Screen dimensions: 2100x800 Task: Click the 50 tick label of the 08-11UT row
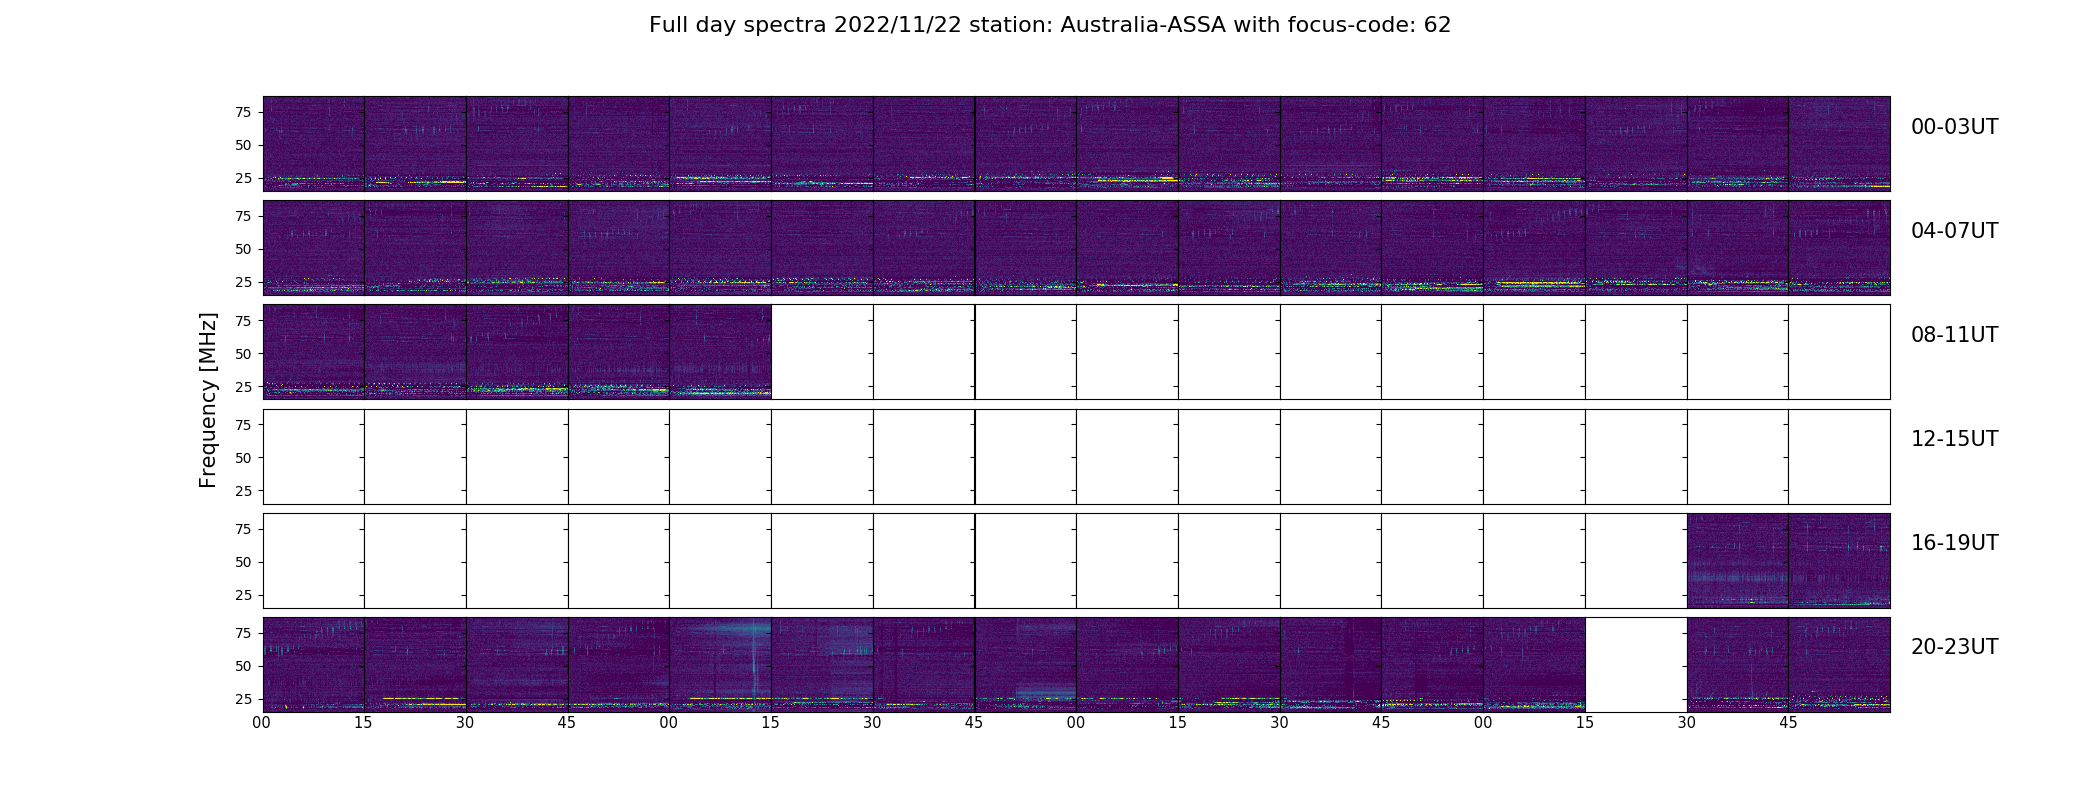[x=243, y=354]
